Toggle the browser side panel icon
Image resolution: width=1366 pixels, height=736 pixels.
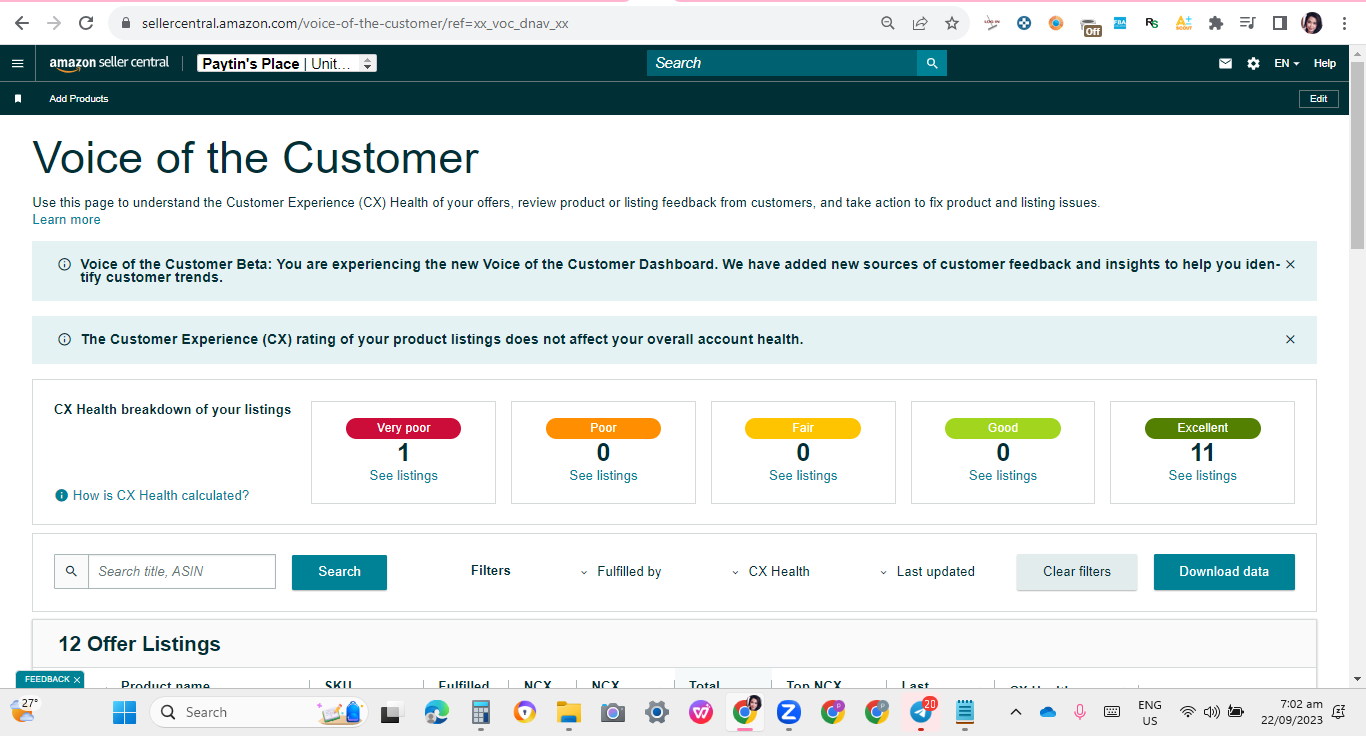[1279, 23]
